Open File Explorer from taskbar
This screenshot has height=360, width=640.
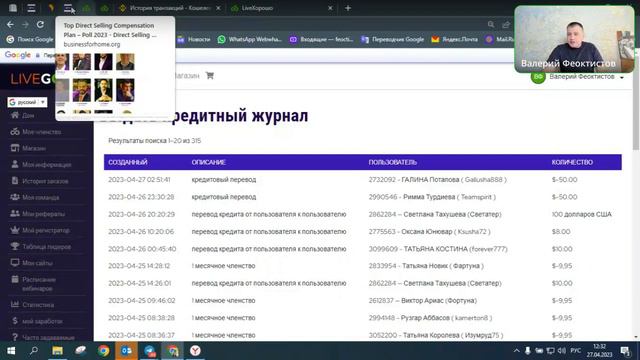point(58,351)
